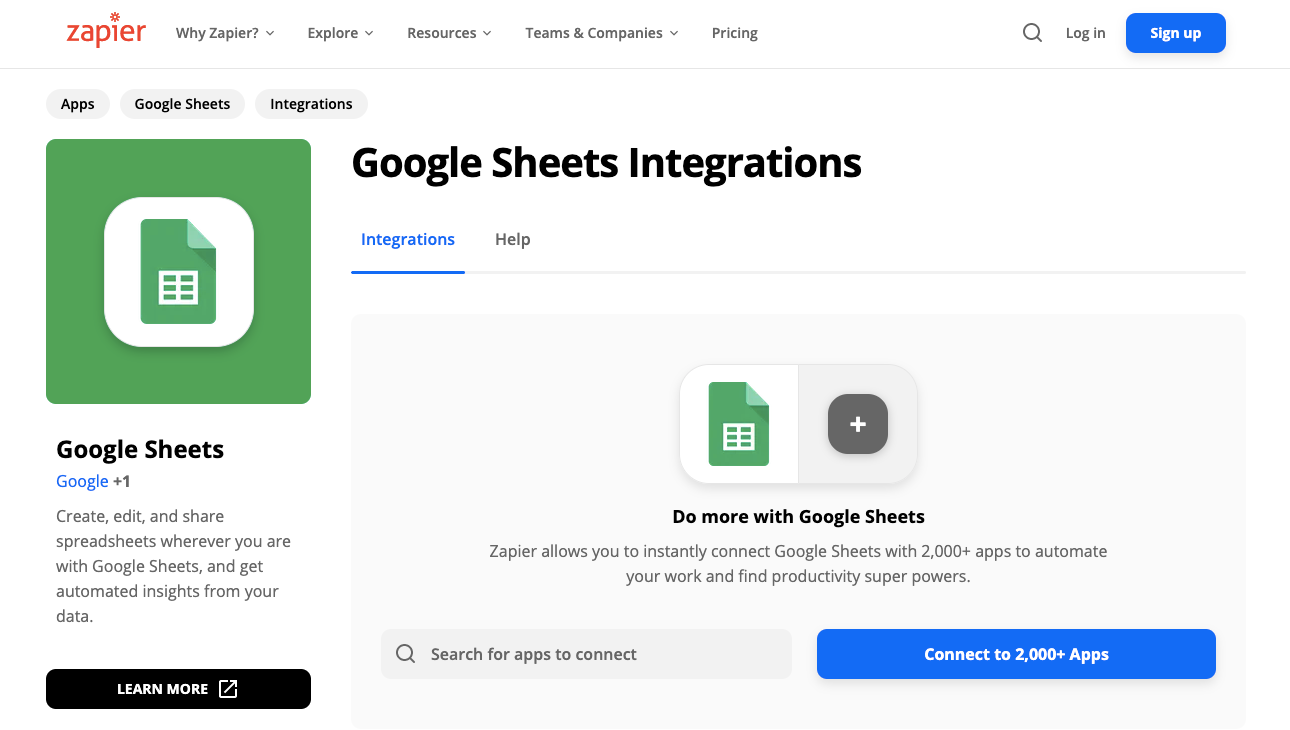Click the search magnifier inside the apps search bar
Screen dimensions: 1290x730
pyautogui.click(x=405, y=653)
